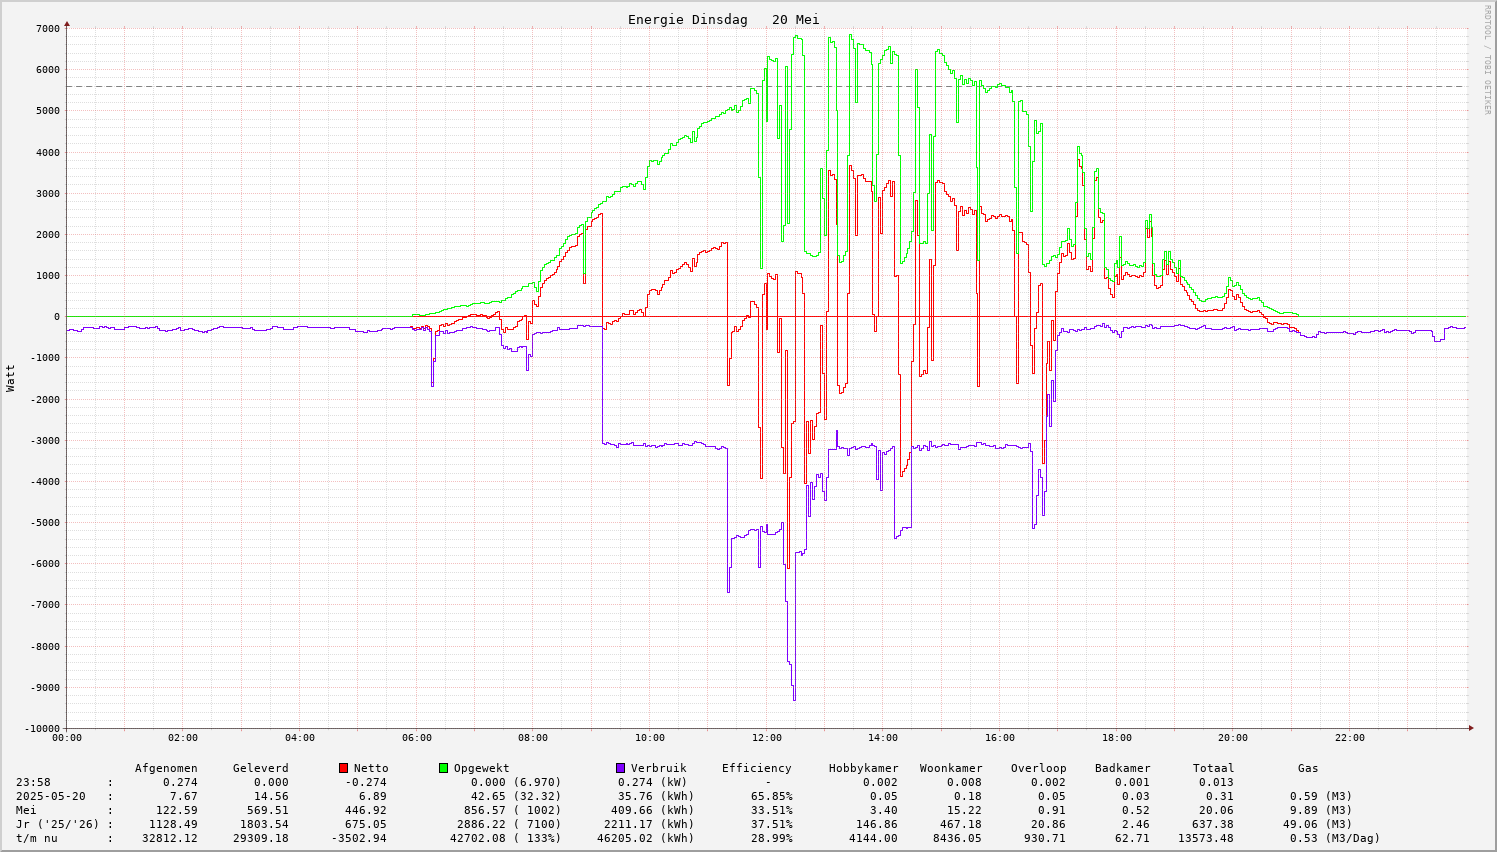The width and height of the screenshot is (1497, 852).
Task: Click the 't/m nu' row label
Action: pyautogui.click(x=36, y=838)
